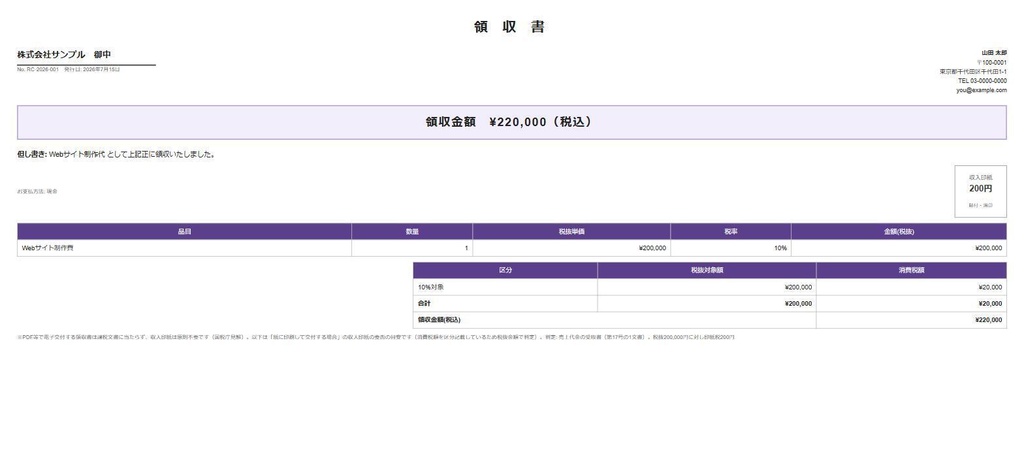The height and width of the screenshot is (456, 1024).
Task: Click the 品目 column header
Action: pos(184,232)
